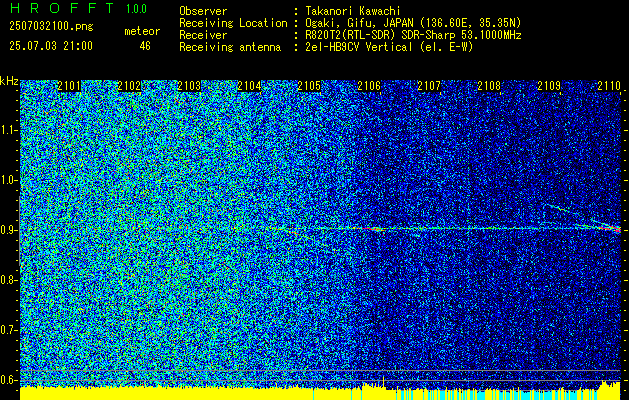Click the 1.1 frequency axis label
Image resolution: width=629 pixels, height=400 pixels.
tap(8, 130)
